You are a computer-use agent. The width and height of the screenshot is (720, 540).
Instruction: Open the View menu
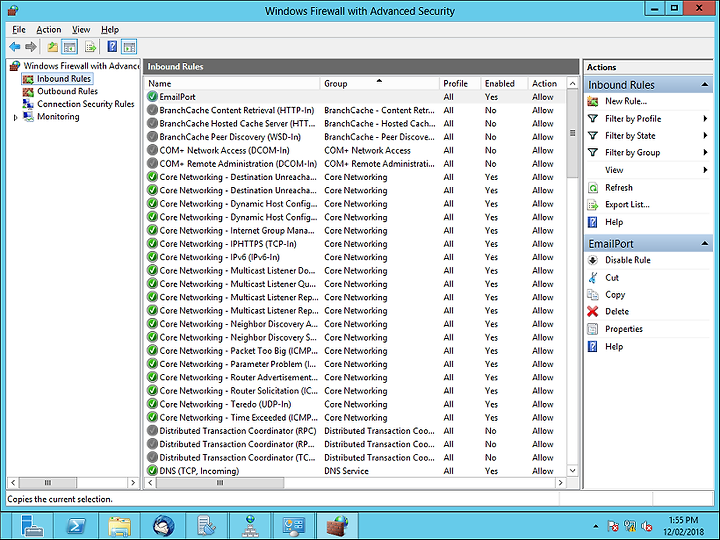[81, 29]
